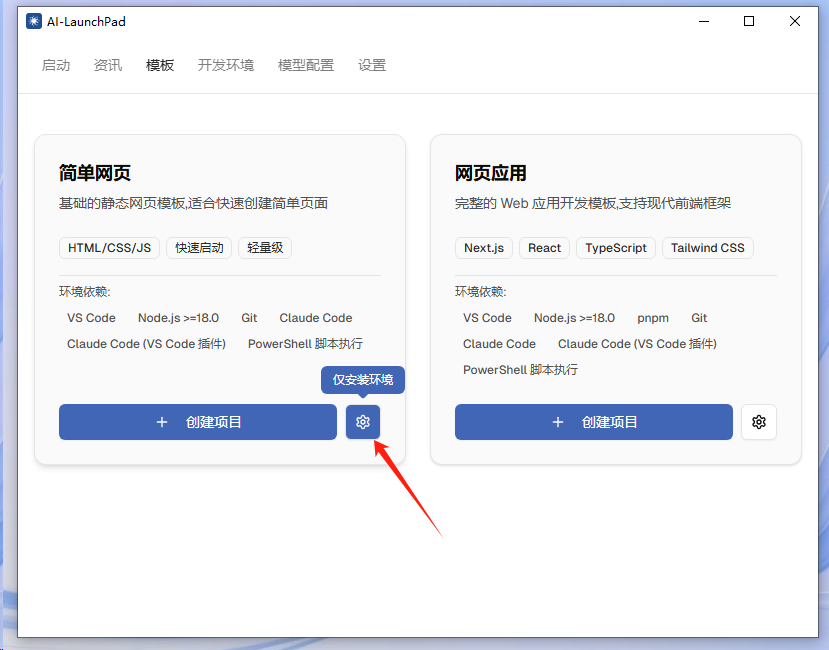Click 环境依赖 label in 简单网页 card
829x650 pixels.
(x=85, y=291)
